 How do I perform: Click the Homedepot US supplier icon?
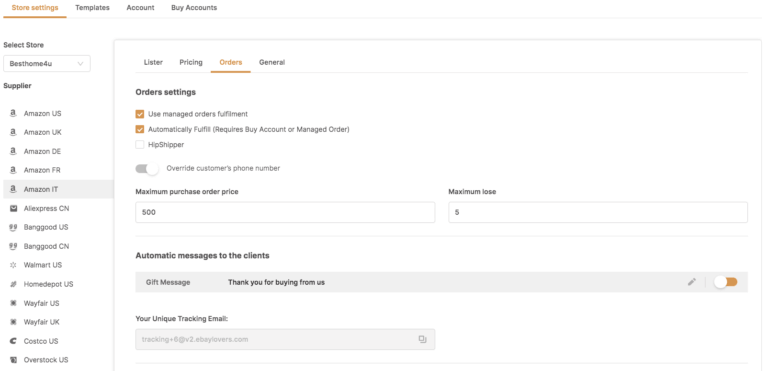(13, 284)
